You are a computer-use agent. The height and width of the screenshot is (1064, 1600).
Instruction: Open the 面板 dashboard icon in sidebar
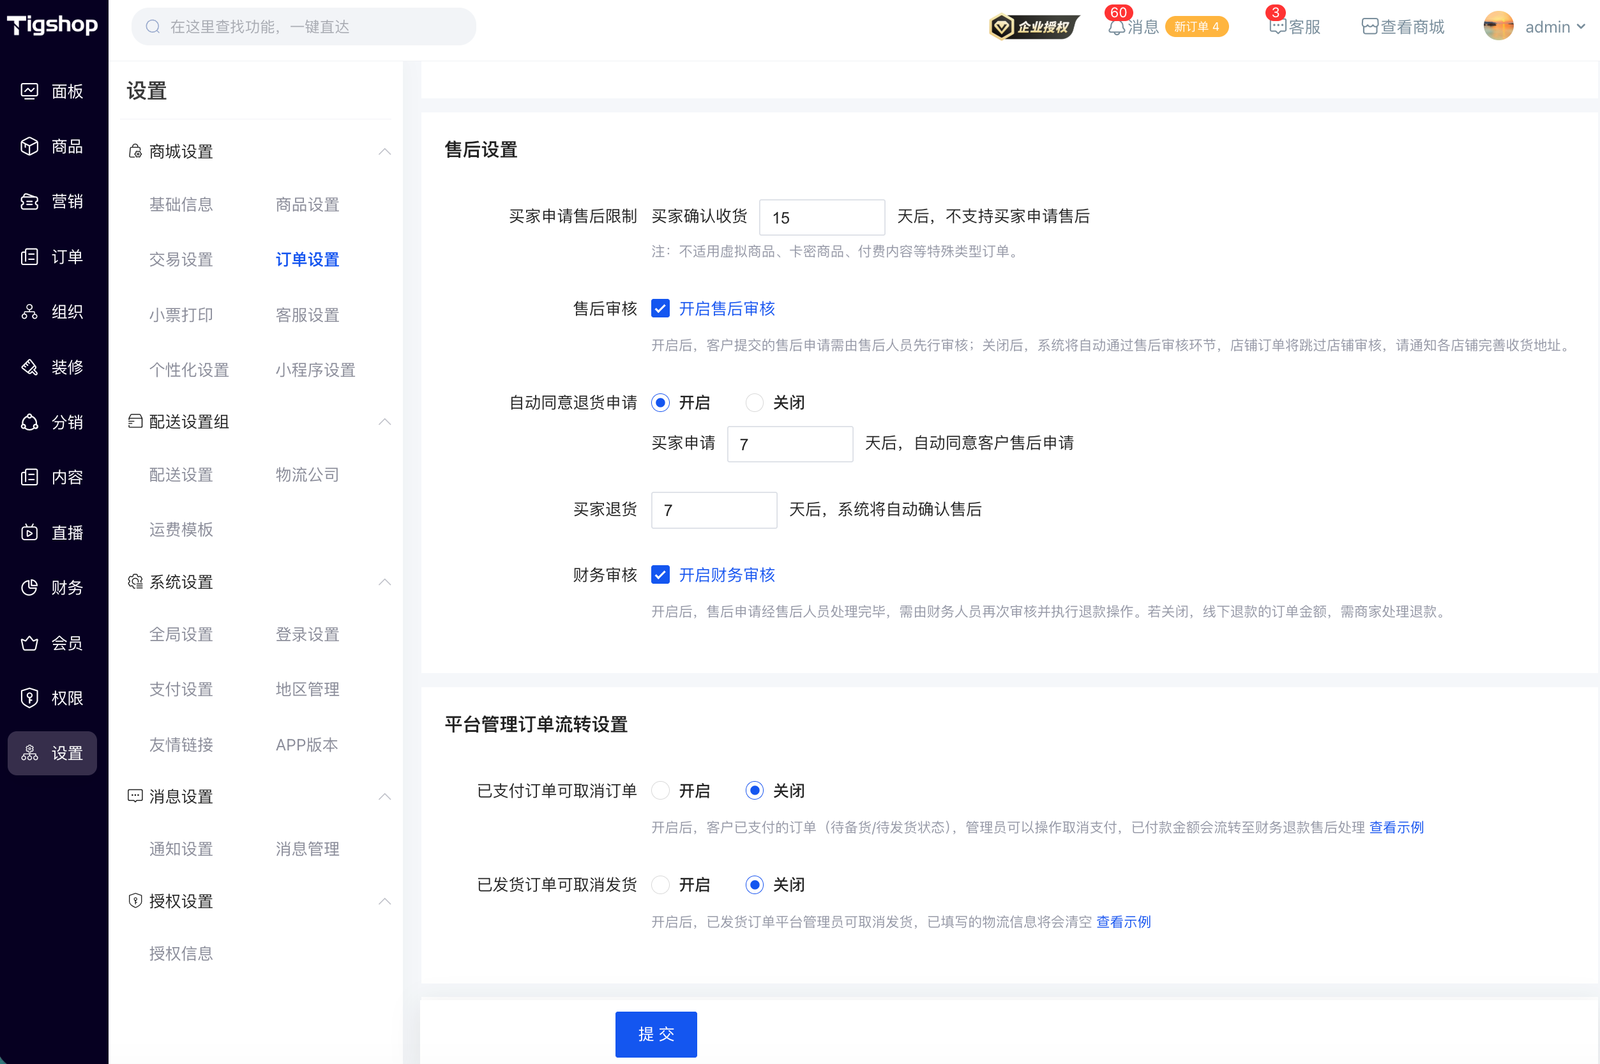(30, 91)
